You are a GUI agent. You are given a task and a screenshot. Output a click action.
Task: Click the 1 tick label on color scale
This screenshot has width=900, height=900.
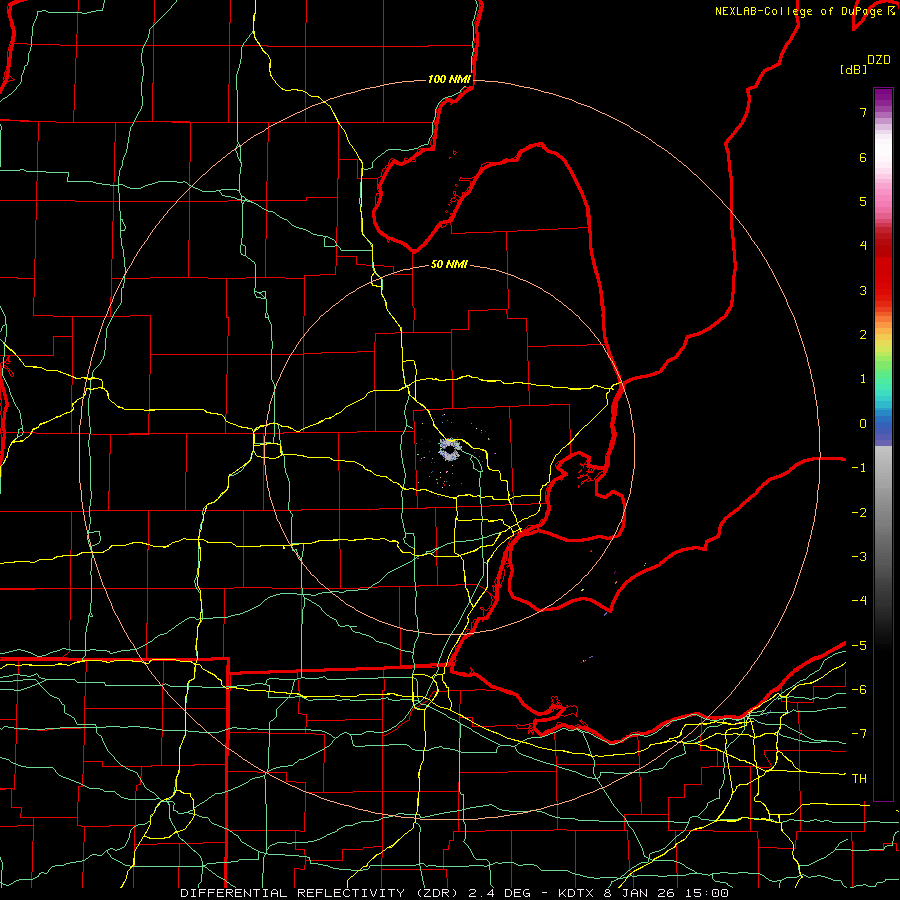(863, 379)
